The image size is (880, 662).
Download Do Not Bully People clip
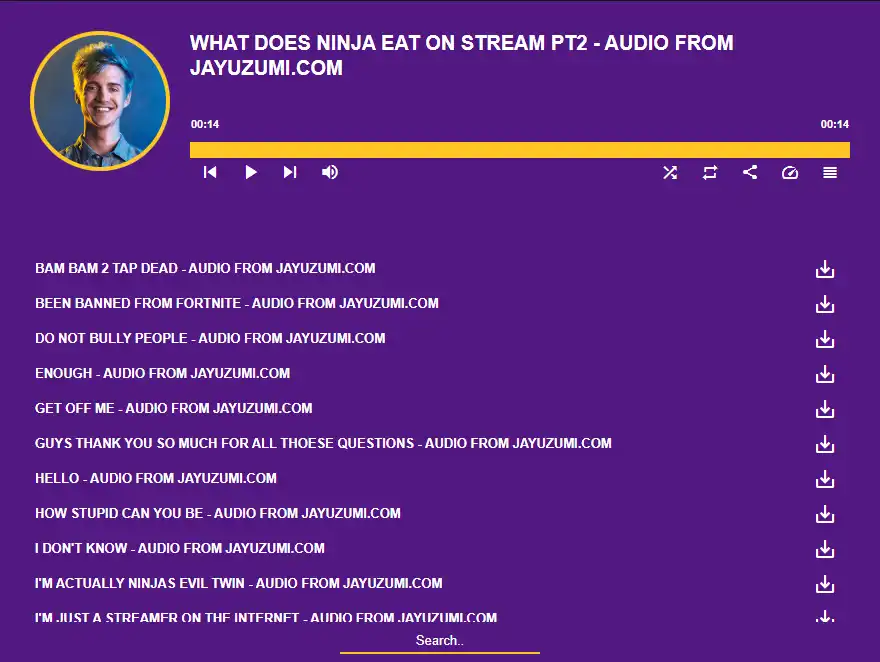[825, 339]
